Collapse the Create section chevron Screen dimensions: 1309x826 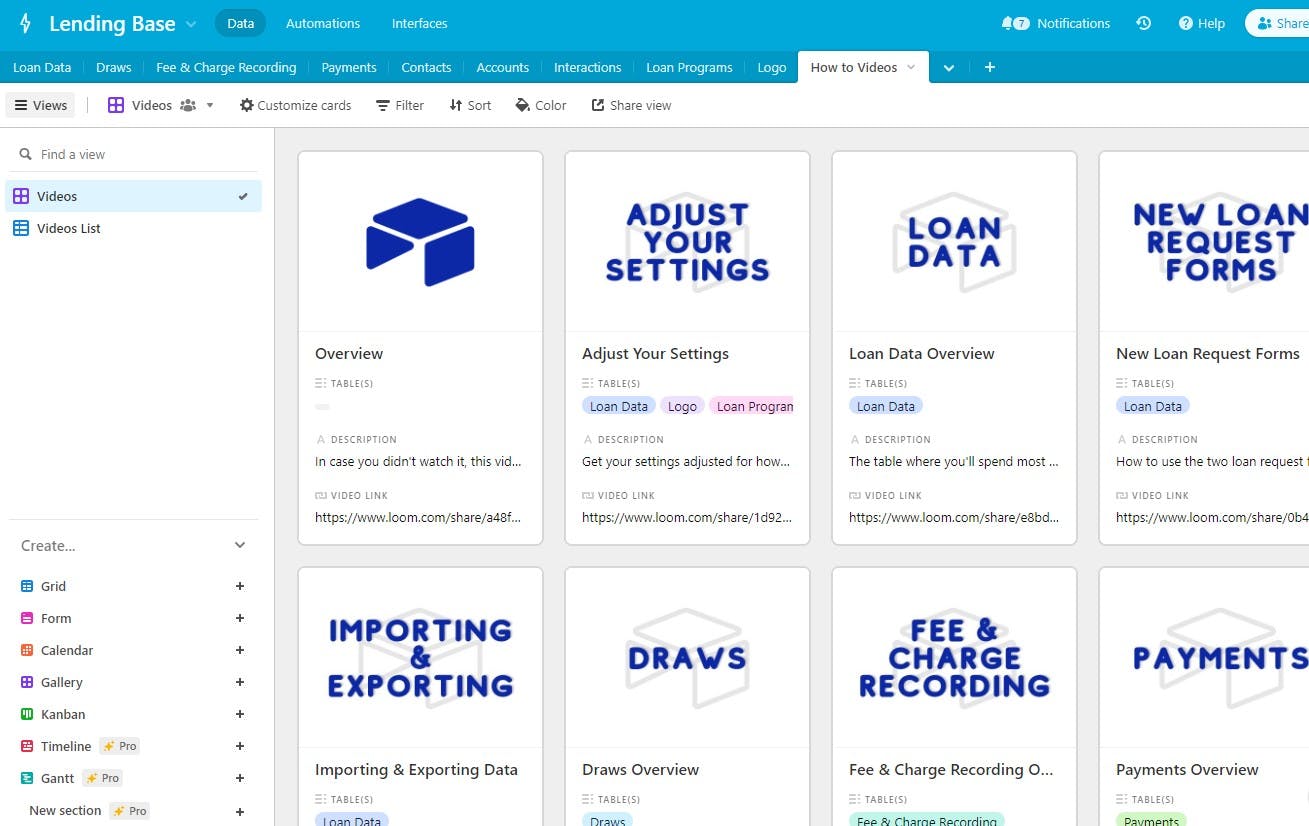pyautogui.click(x=240, y=545)
